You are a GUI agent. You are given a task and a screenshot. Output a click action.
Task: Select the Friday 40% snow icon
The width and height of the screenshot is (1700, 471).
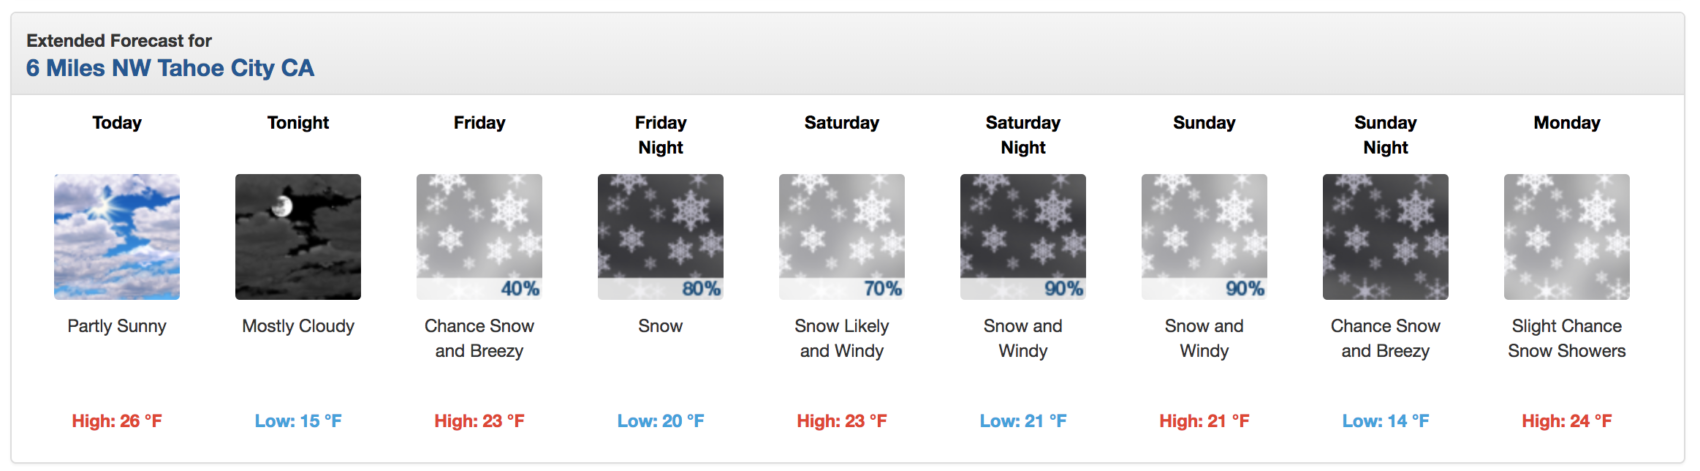click(479, 237)
